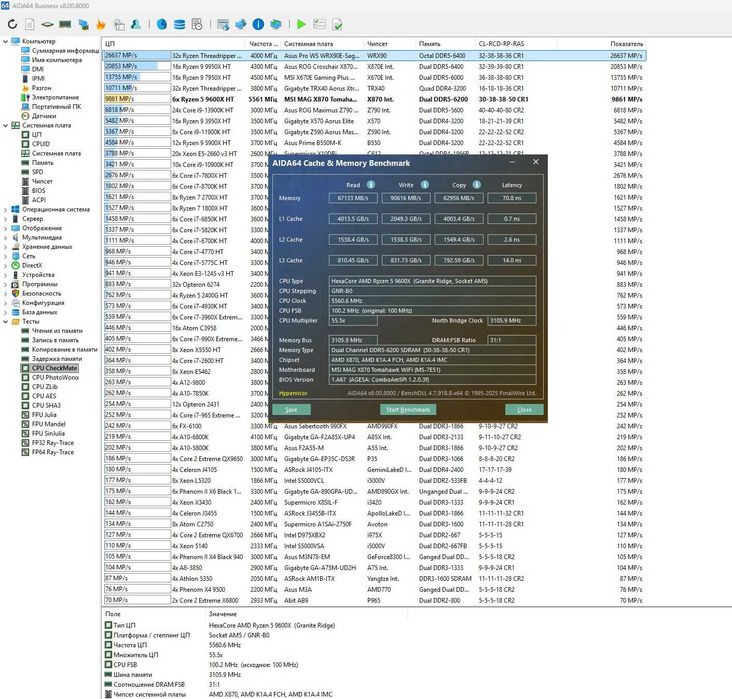The image size is (732, 699).
Task: Click the blue database stack toolbar icon
Action: click(179, 24)
